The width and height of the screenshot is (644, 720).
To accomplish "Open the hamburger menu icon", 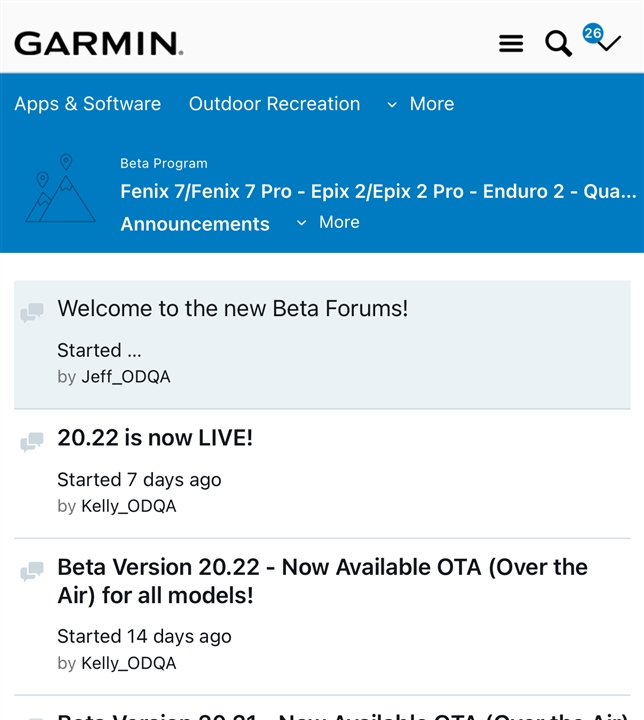I will coord(511,44).
